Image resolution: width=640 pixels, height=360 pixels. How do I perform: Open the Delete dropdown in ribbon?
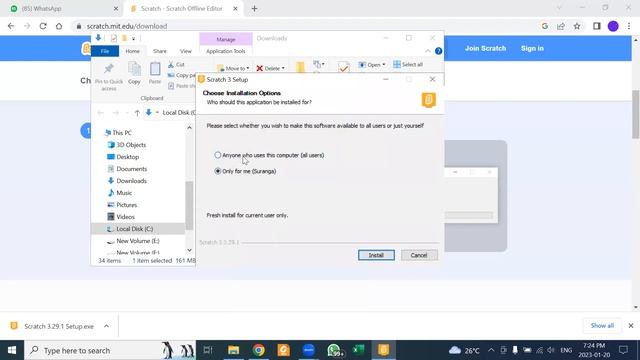(271, 68)
